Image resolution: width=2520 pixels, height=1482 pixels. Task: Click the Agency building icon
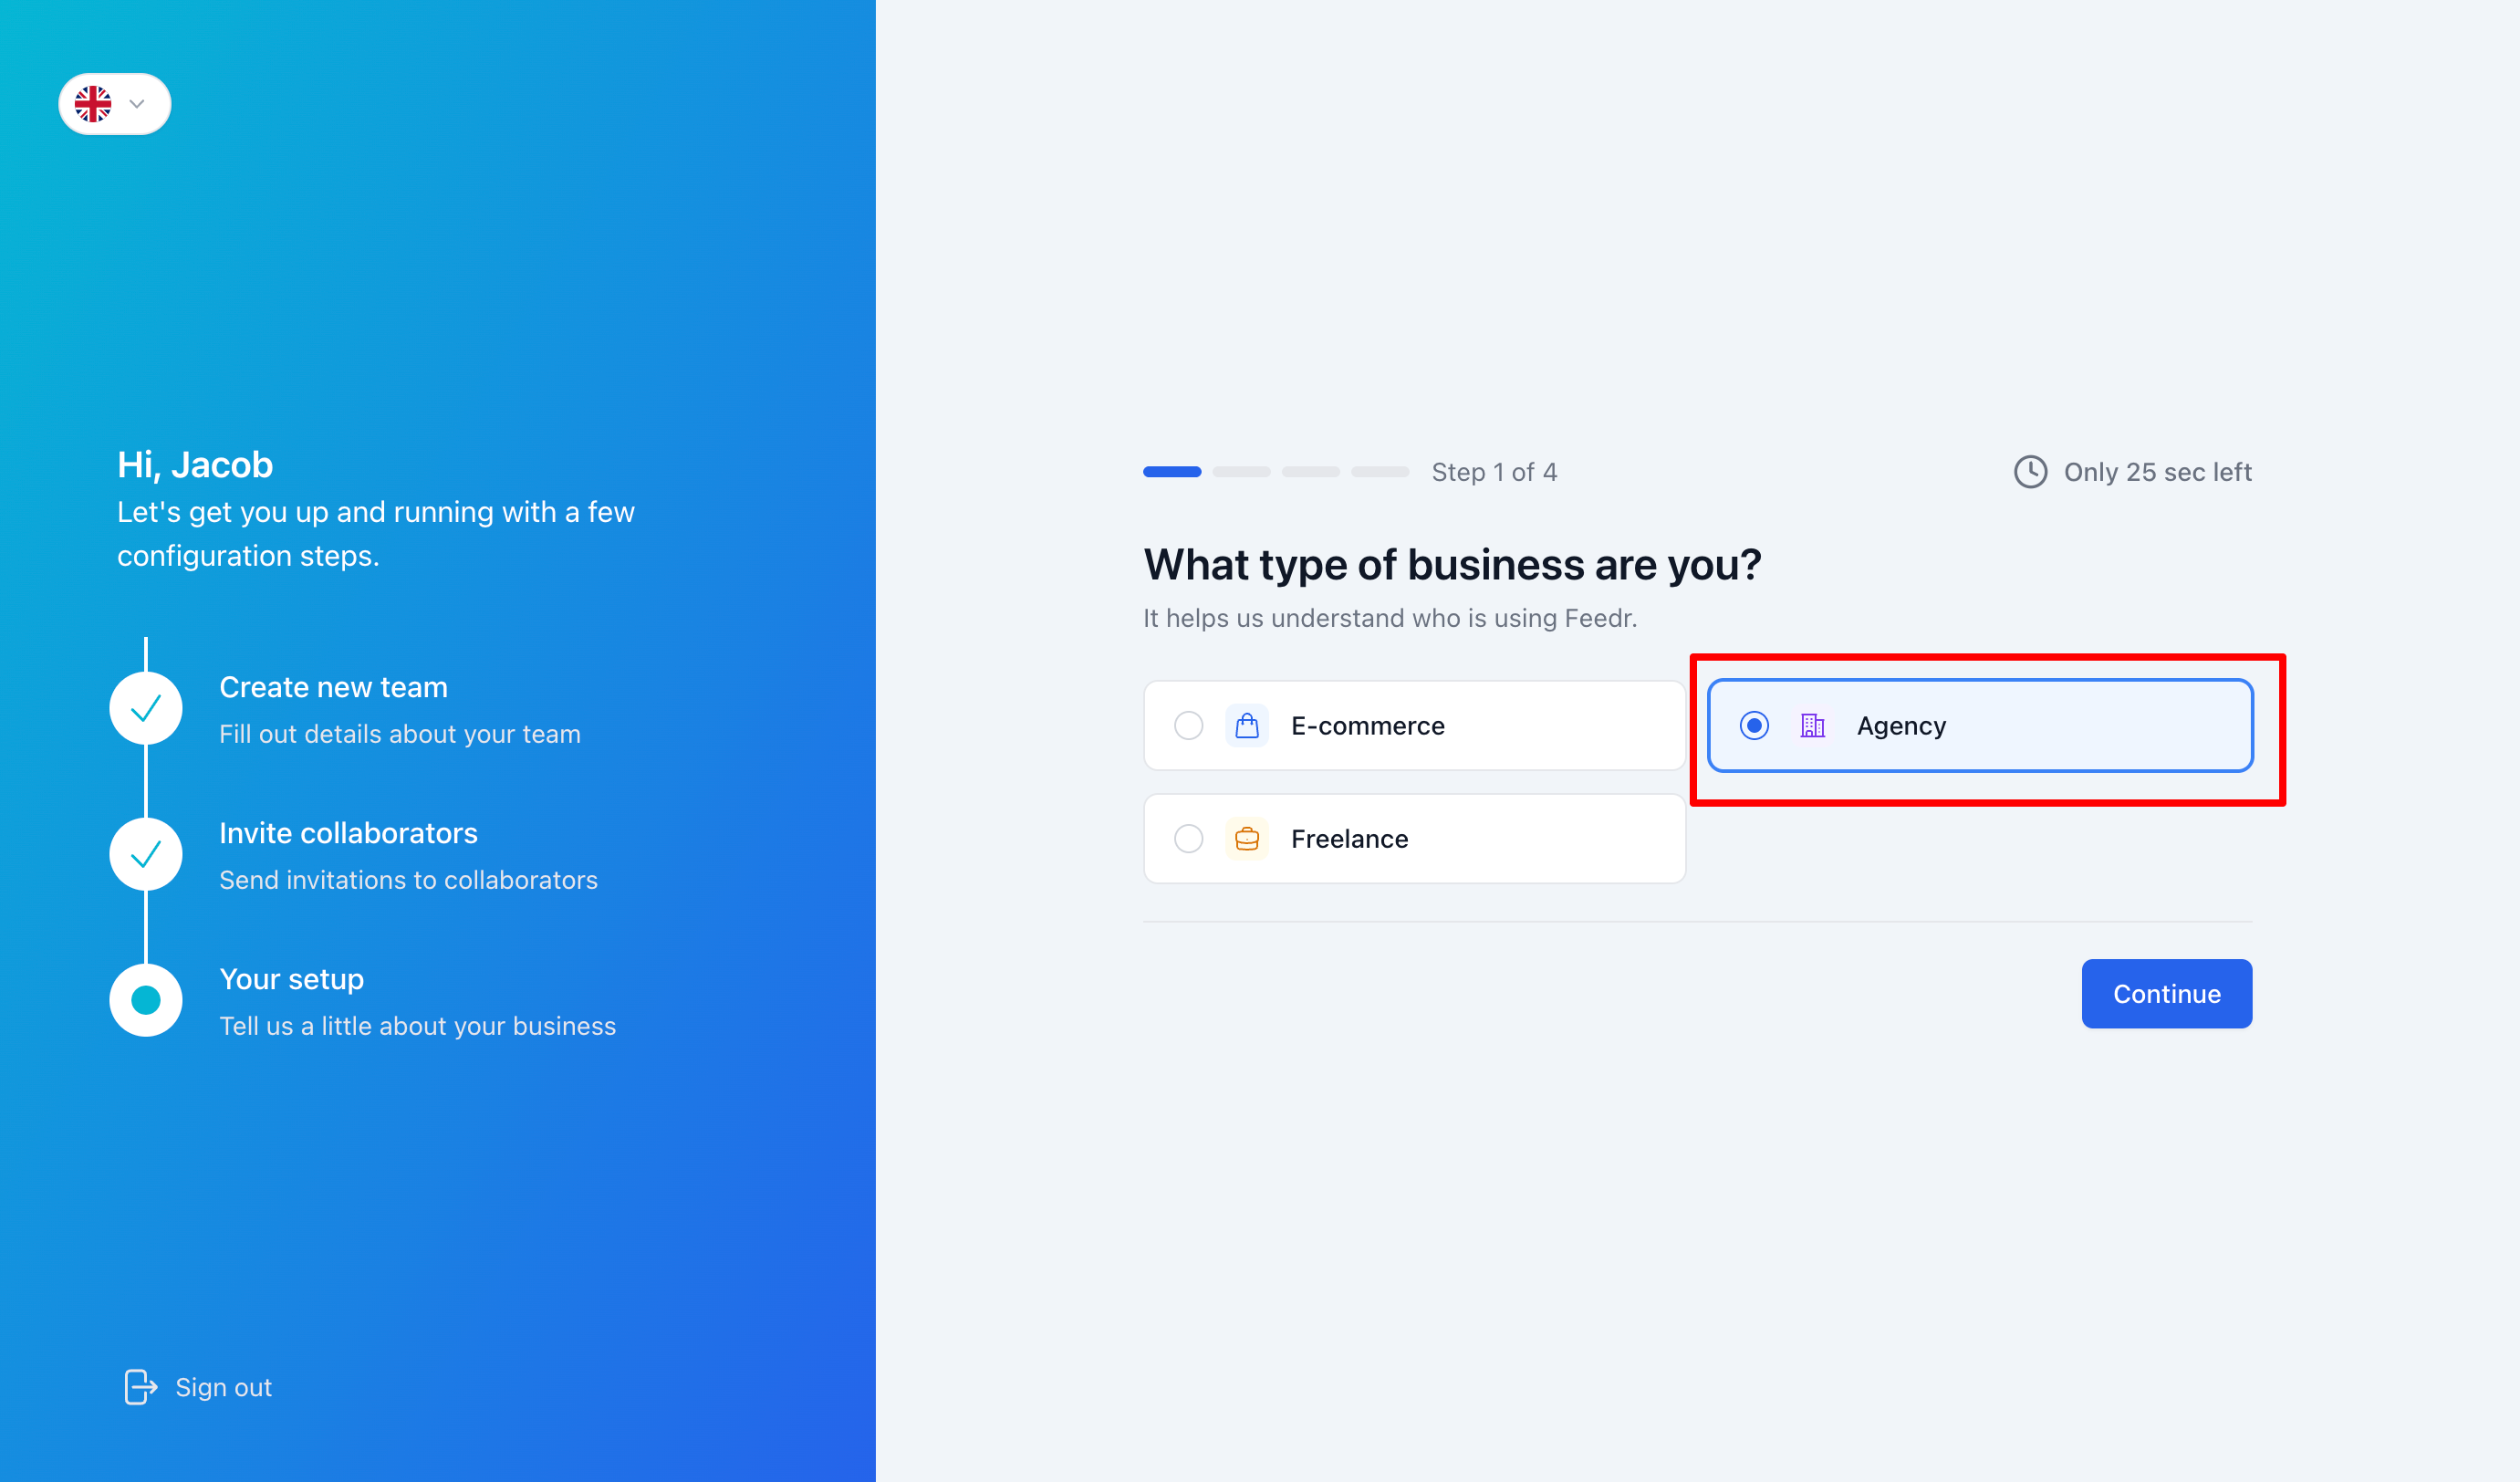1812,725
